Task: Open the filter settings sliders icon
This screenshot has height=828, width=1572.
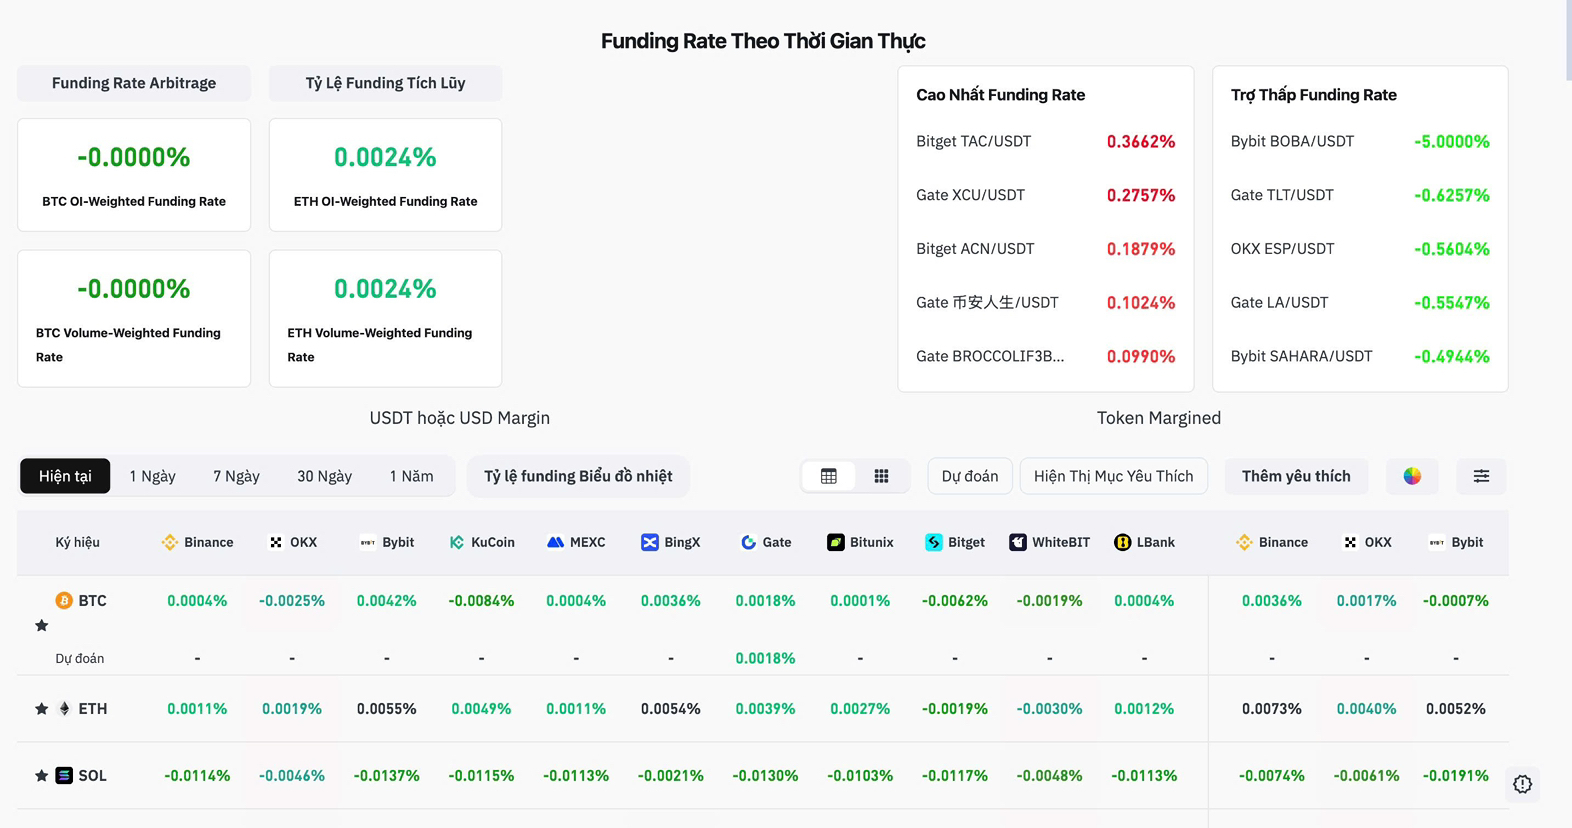Action: [x=1481, y=476]
